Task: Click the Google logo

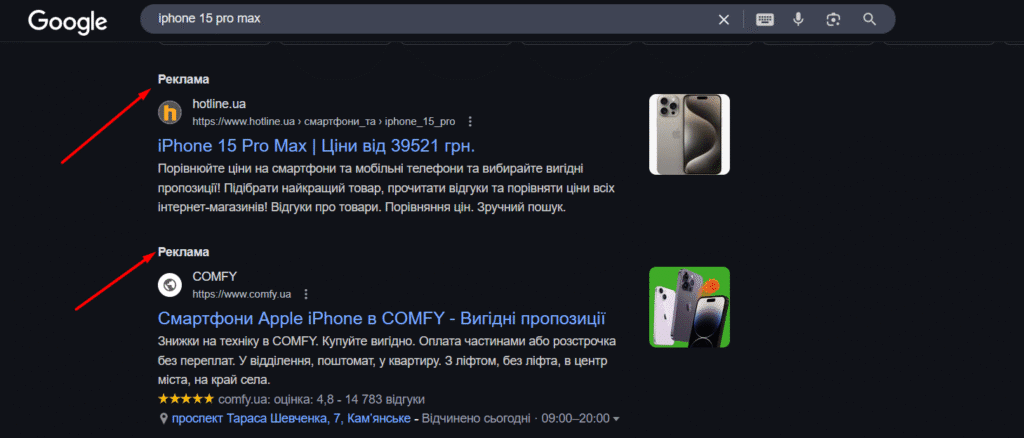Action: point(68,22)
